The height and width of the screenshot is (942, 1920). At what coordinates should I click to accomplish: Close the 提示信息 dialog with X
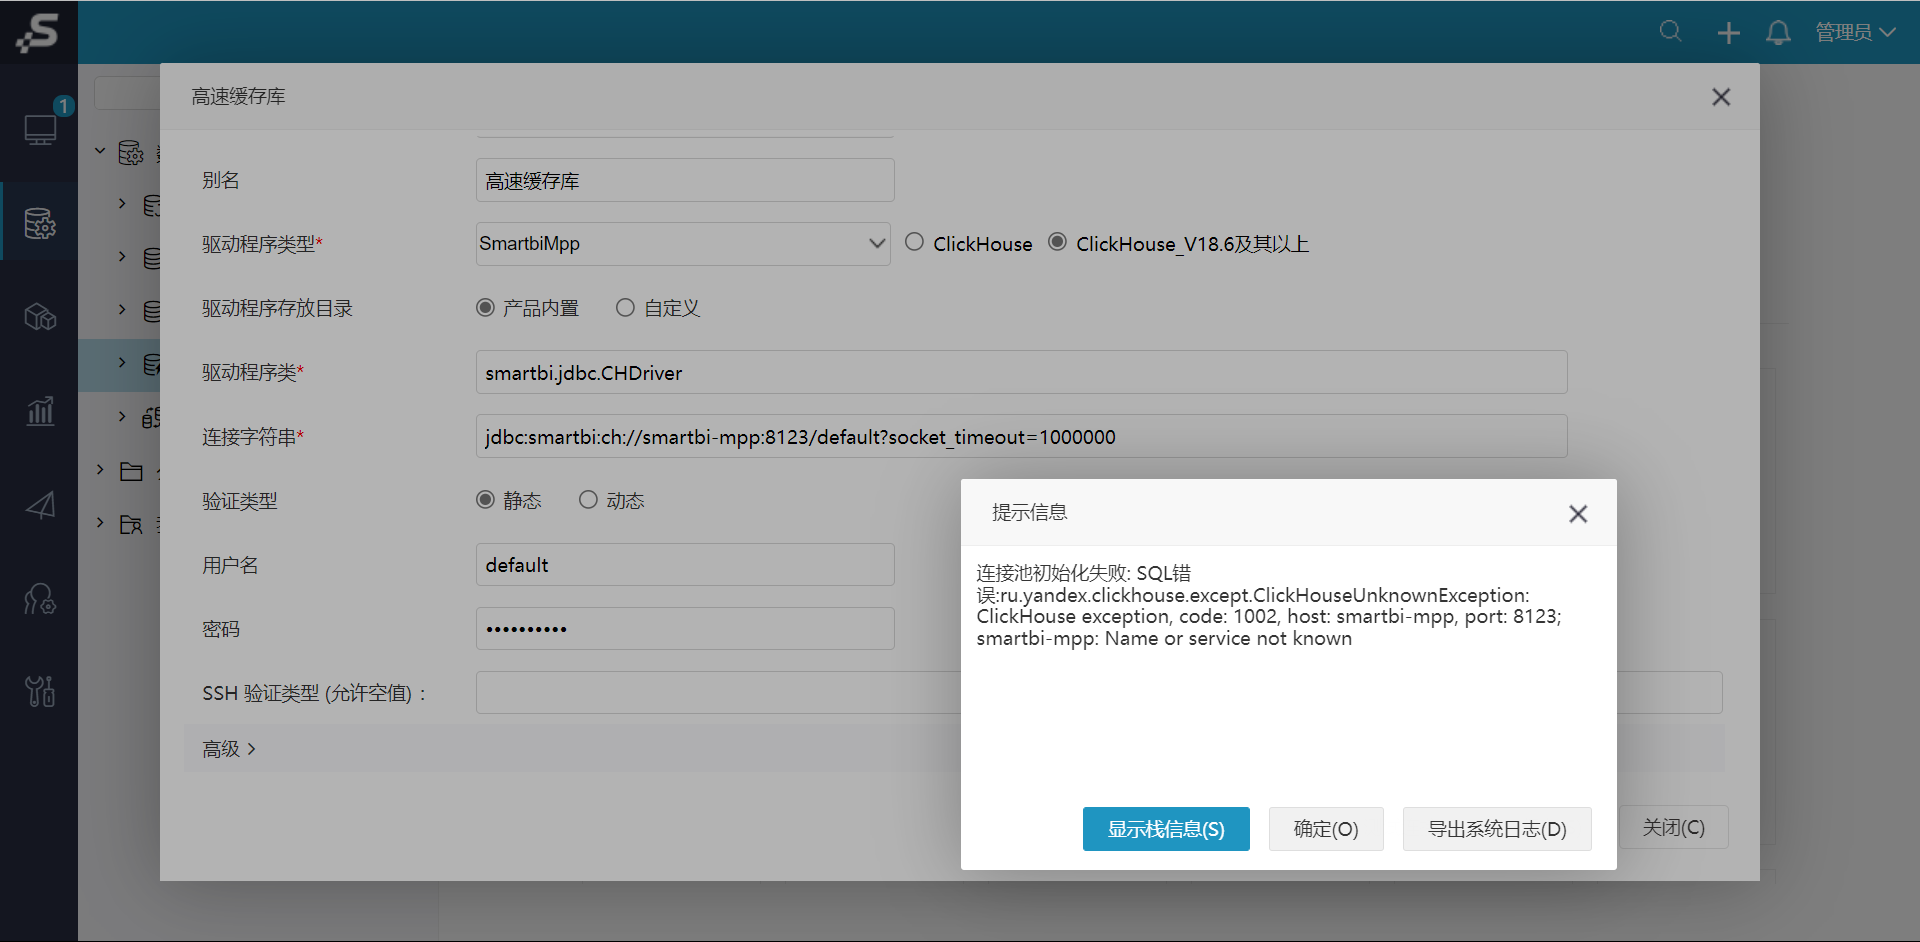click(1578, 514)
